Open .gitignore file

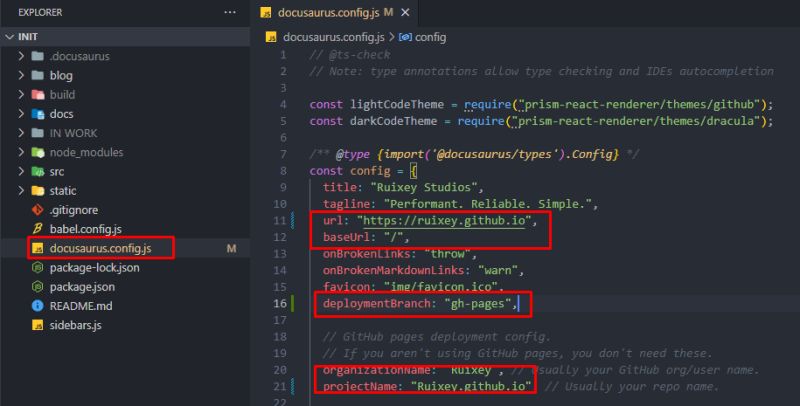click(x=74, y=210)
